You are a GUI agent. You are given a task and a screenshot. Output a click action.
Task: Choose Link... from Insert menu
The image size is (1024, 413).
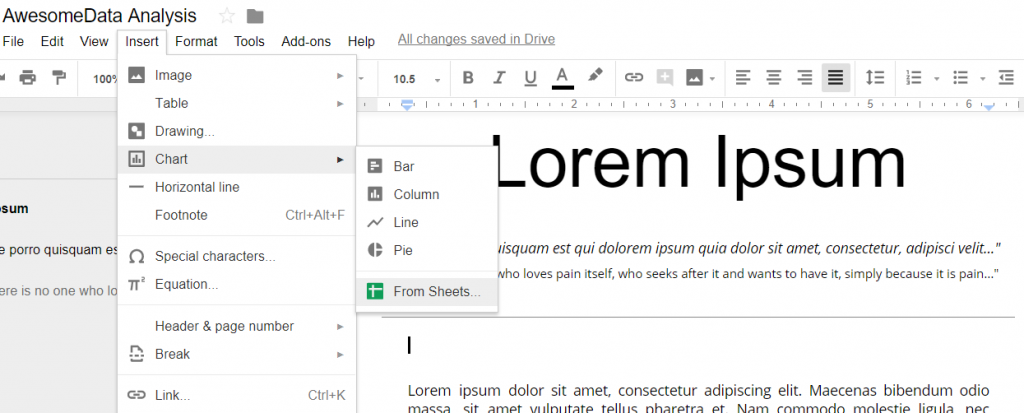click(x=237, y=395)
